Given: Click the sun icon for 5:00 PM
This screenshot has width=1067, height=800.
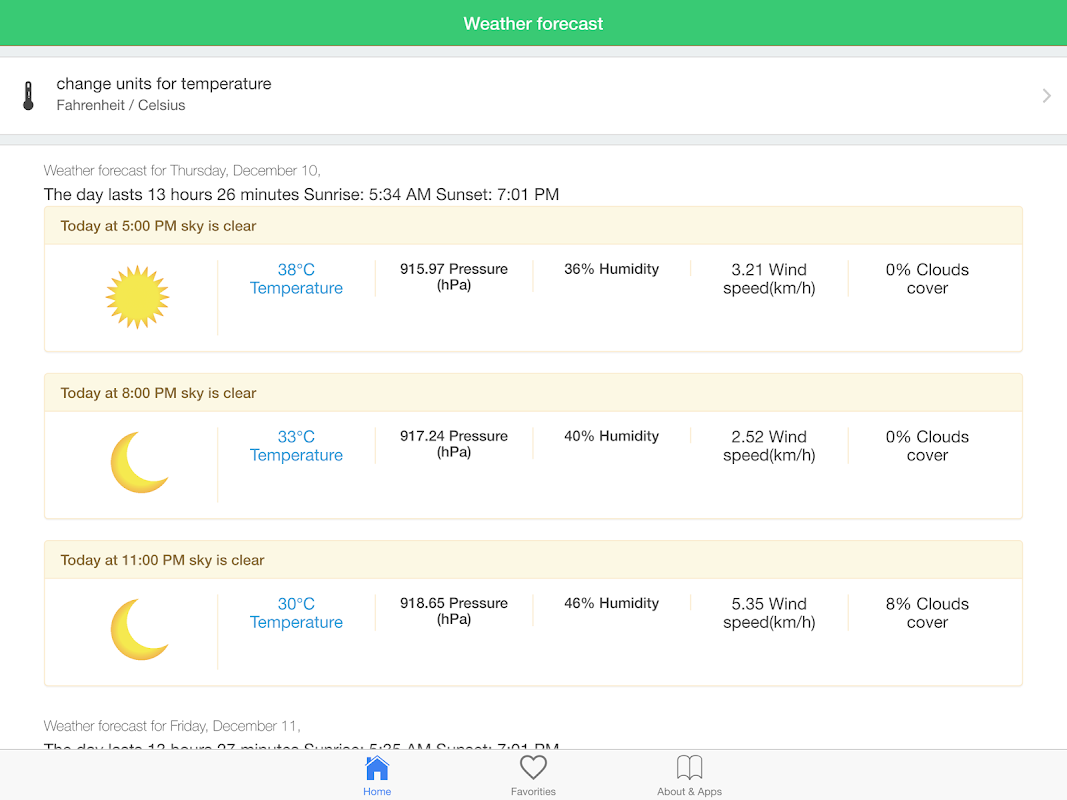Looking at the screenshot, I should [137, 297].
